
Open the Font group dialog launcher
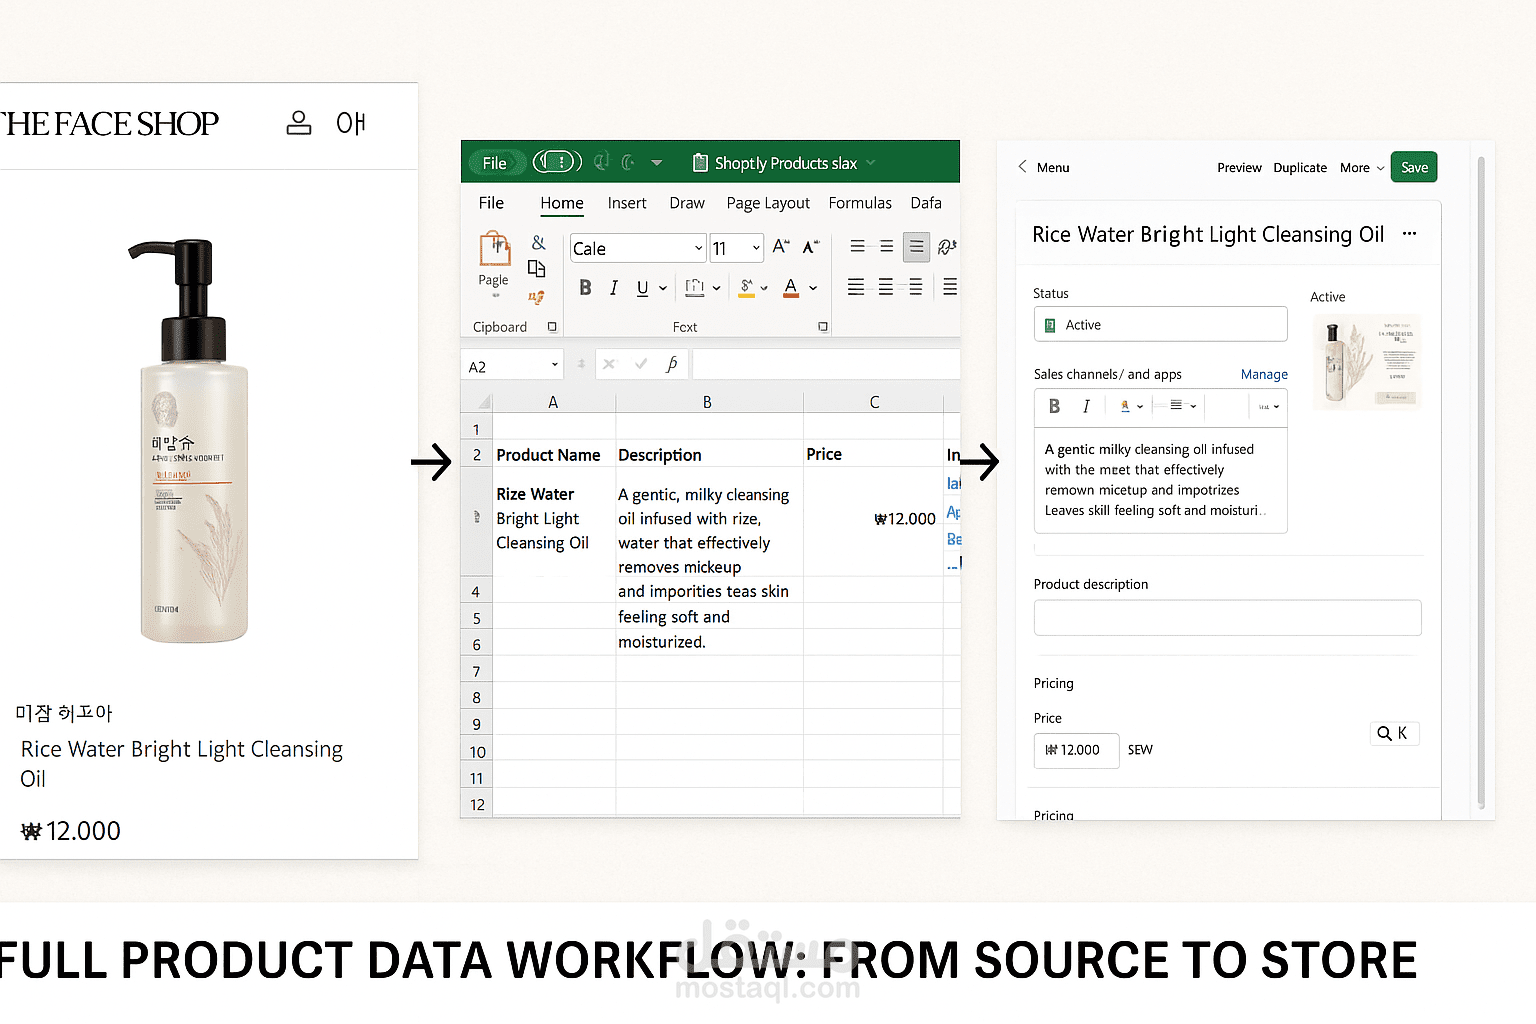click(823, 327)
